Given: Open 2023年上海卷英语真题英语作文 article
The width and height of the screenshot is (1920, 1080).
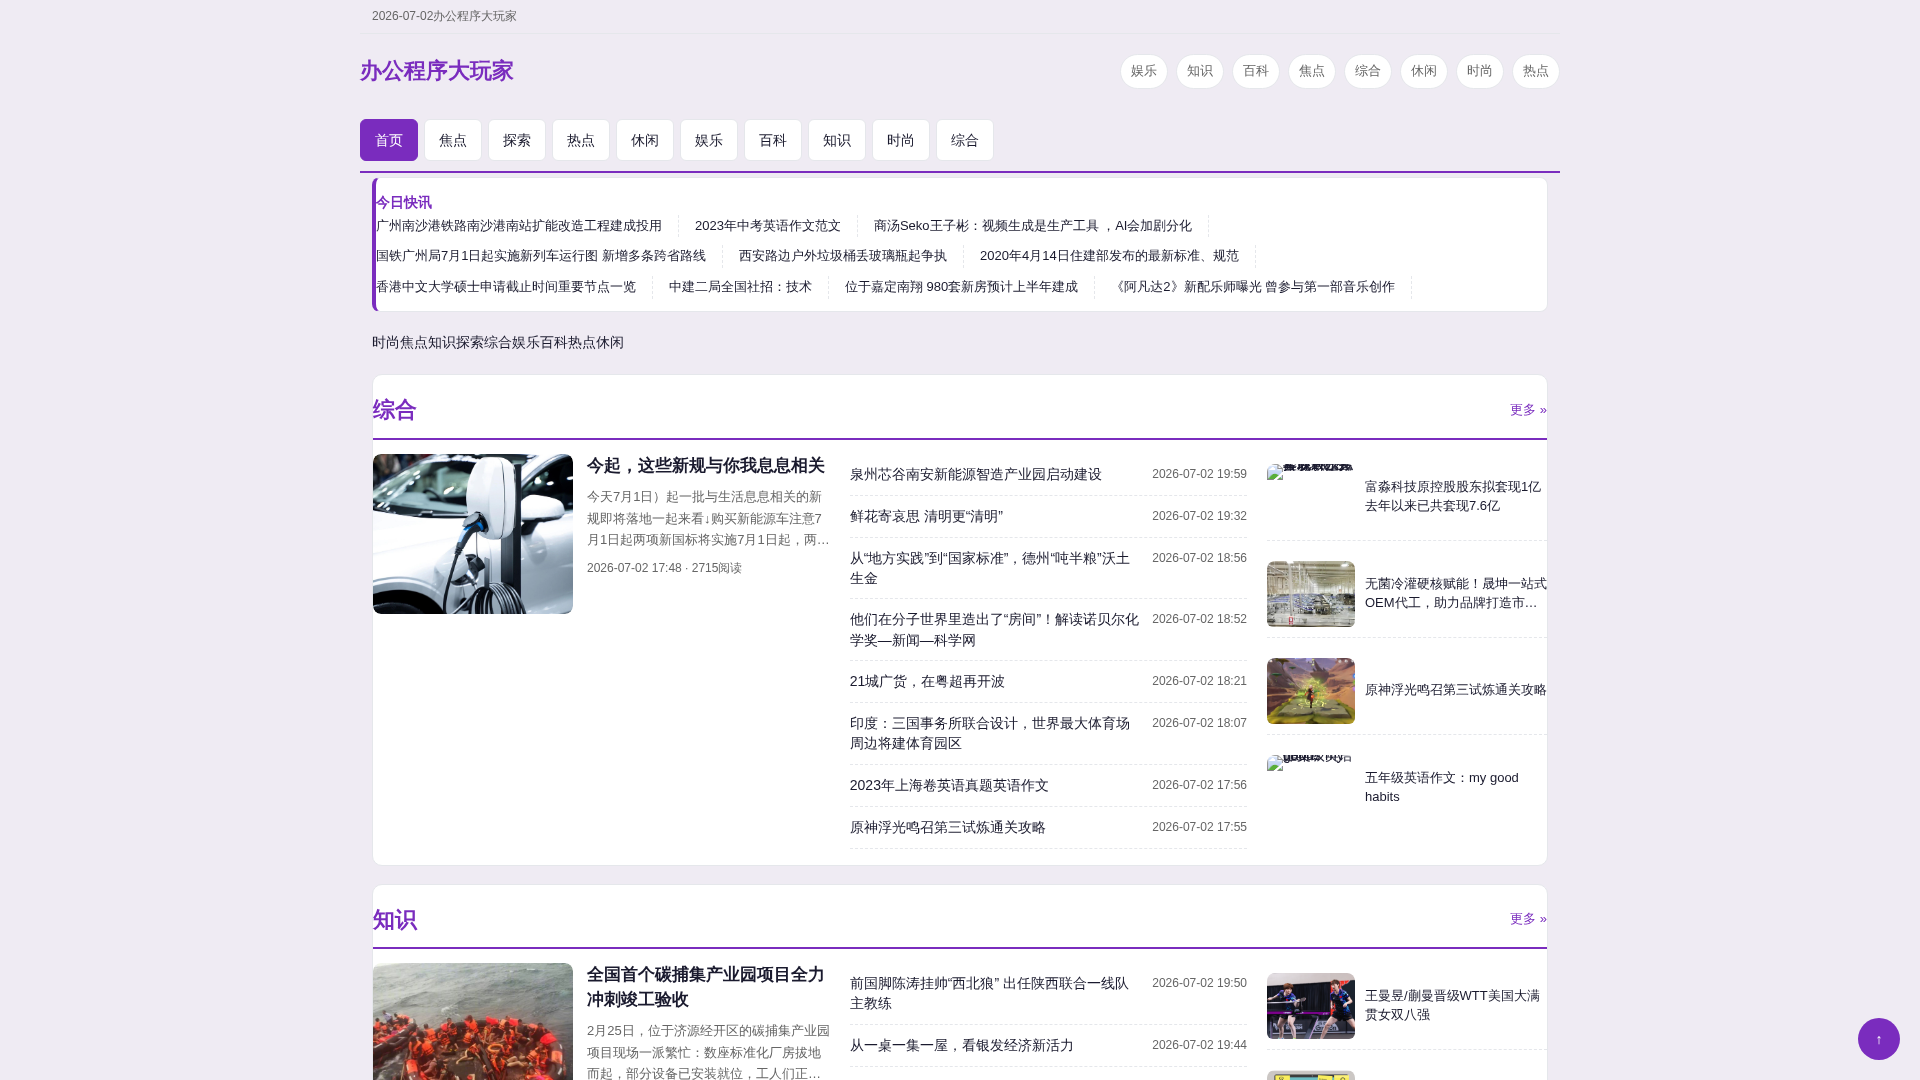Looking at the screenshot, I should 949,786.
